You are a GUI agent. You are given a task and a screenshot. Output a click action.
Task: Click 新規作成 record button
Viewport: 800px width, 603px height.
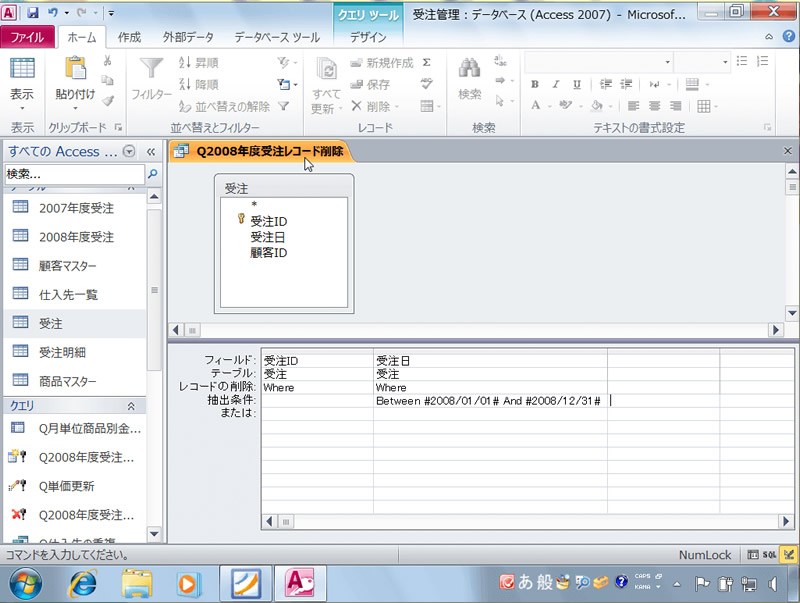tap(382, 63)
